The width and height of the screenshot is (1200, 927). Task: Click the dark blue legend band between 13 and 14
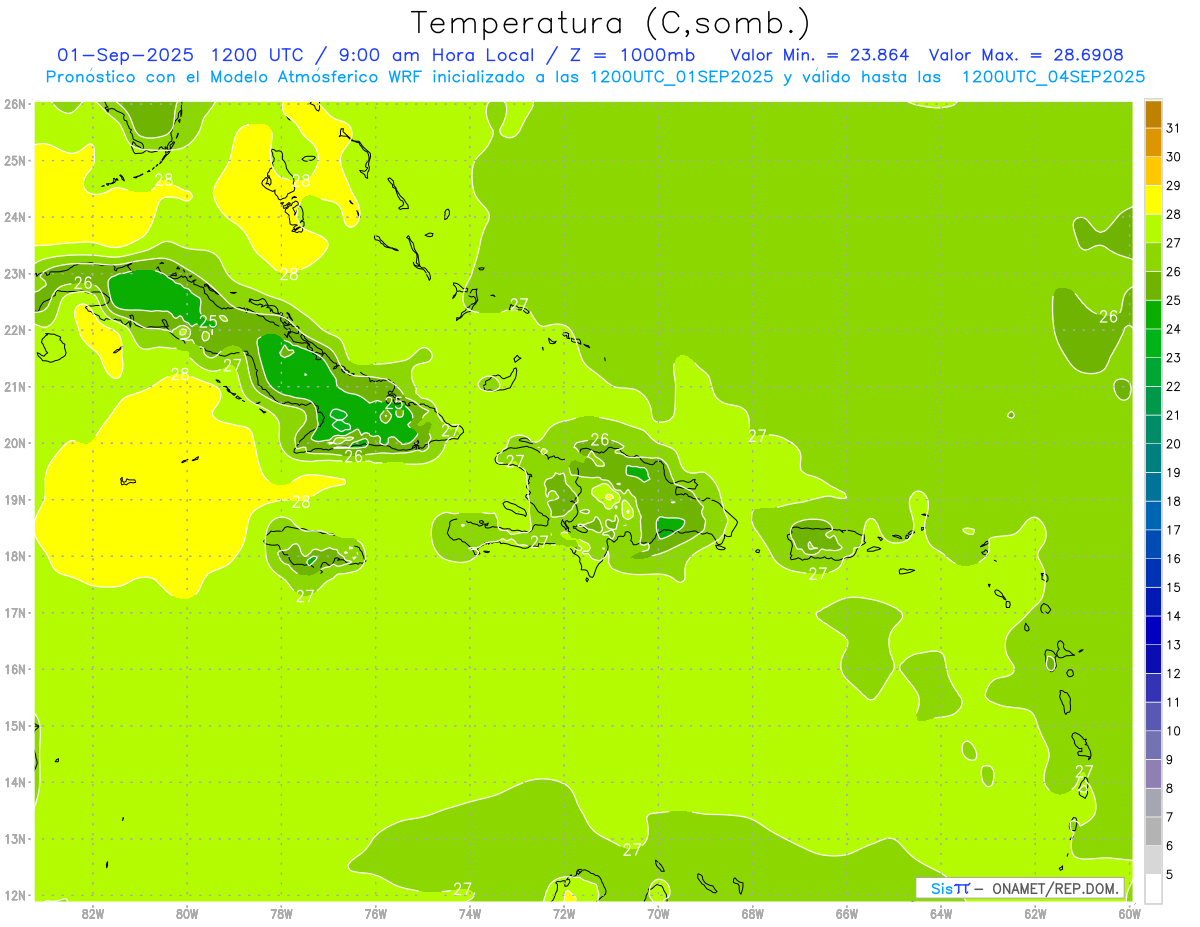[x=1153, y=630]
